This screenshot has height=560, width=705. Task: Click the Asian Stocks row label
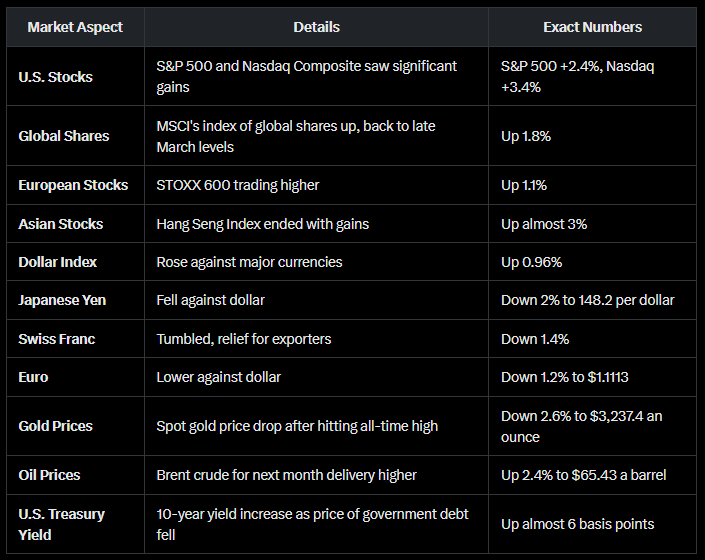pos(60,224)
